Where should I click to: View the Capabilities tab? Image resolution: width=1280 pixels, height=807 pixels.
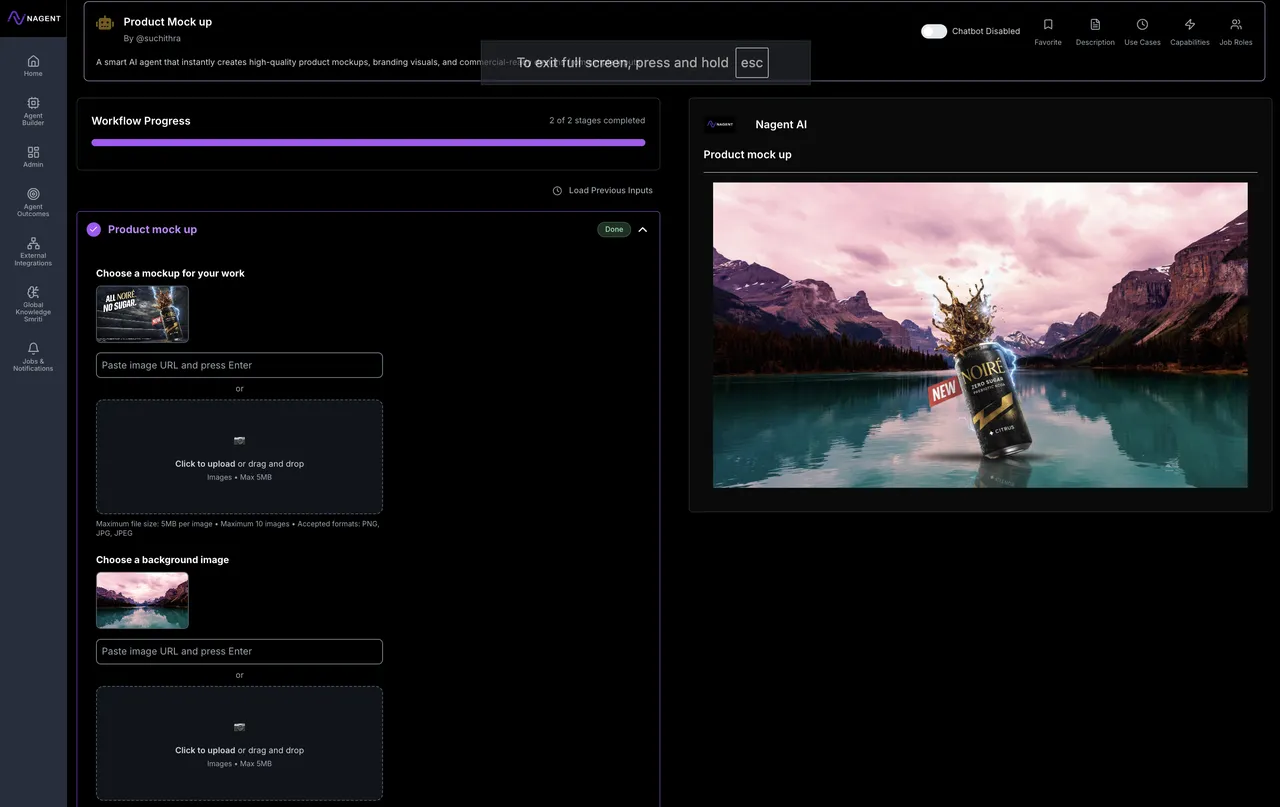point(1189,31)
